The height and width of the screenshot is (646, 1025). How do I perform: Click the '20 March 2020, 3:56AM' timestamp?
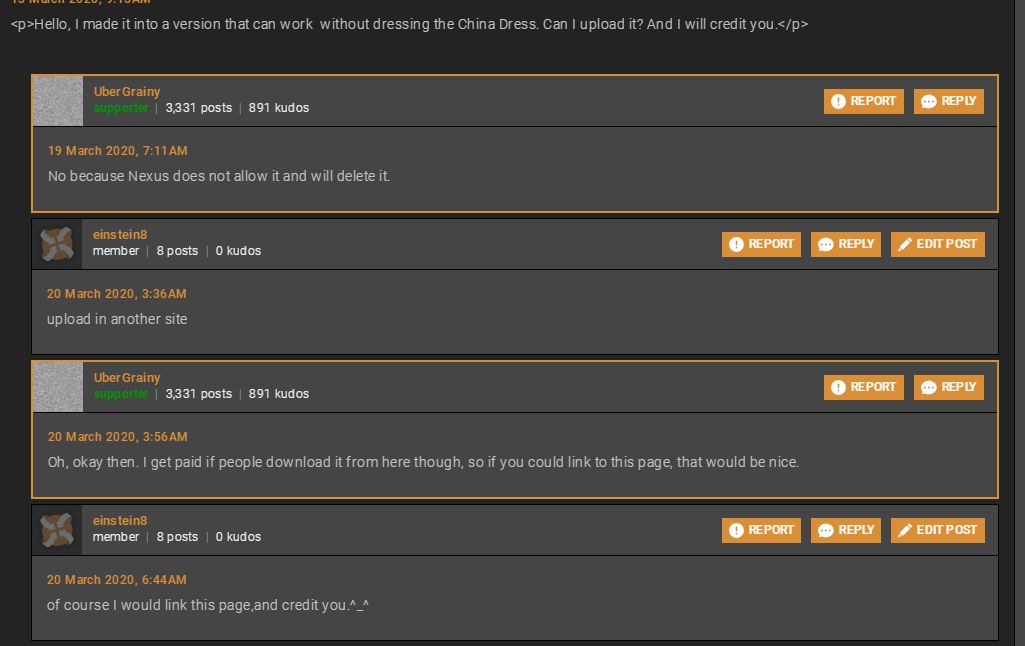click(118, 437)
